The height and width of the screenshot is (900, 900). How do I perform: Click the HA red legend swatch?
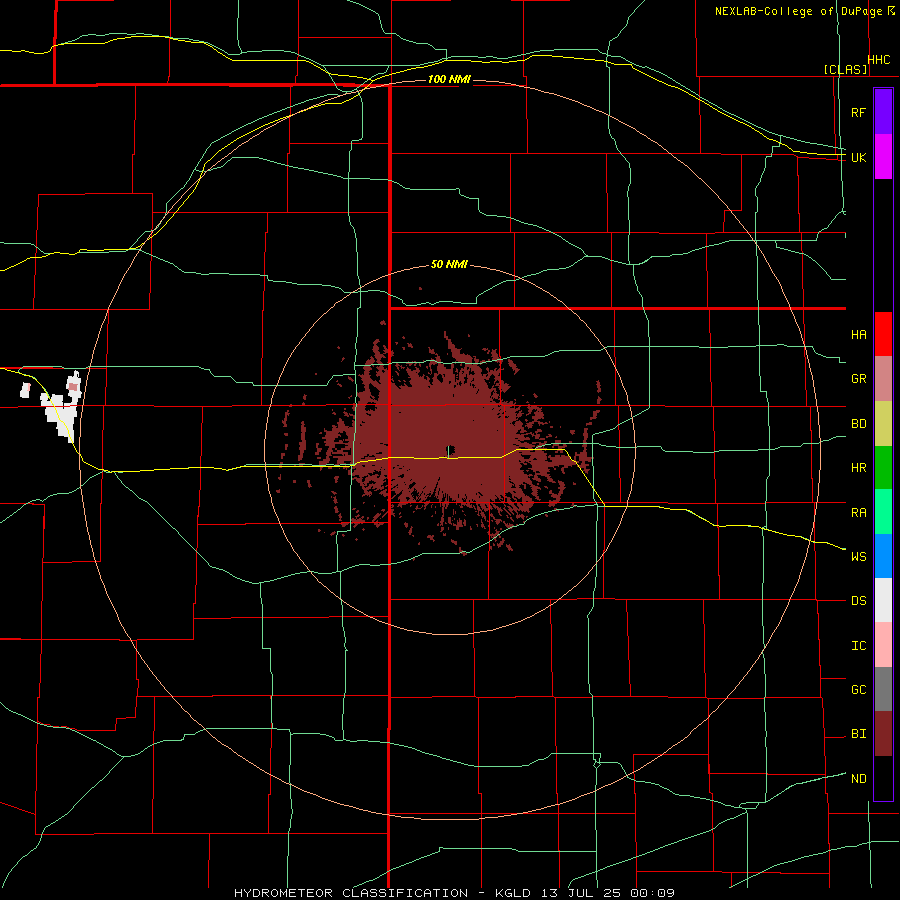883,334
